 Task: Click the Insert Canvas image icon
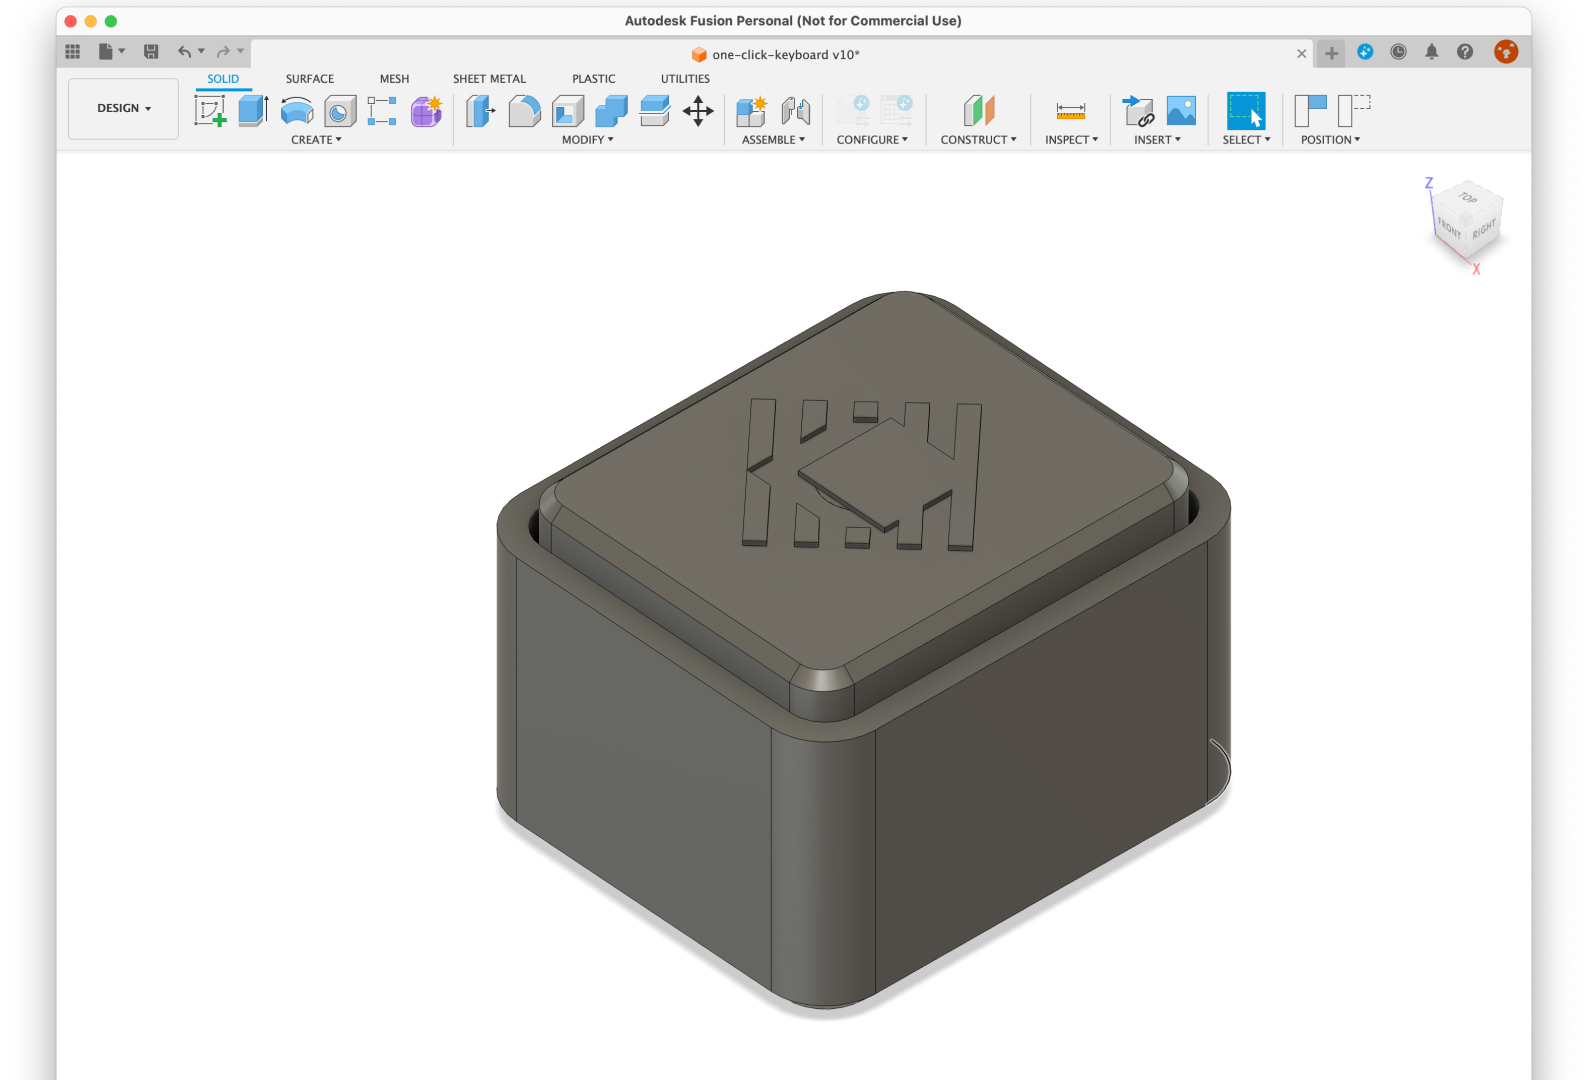pyautogui.click(x=1181, y=111)
